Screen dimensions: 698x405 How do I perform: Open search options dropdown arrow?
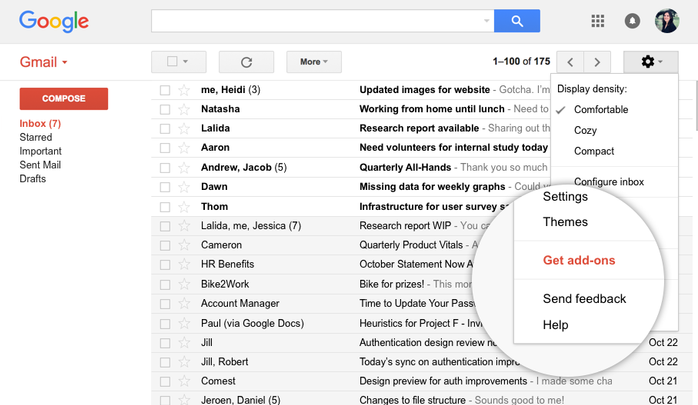[486, 21]
